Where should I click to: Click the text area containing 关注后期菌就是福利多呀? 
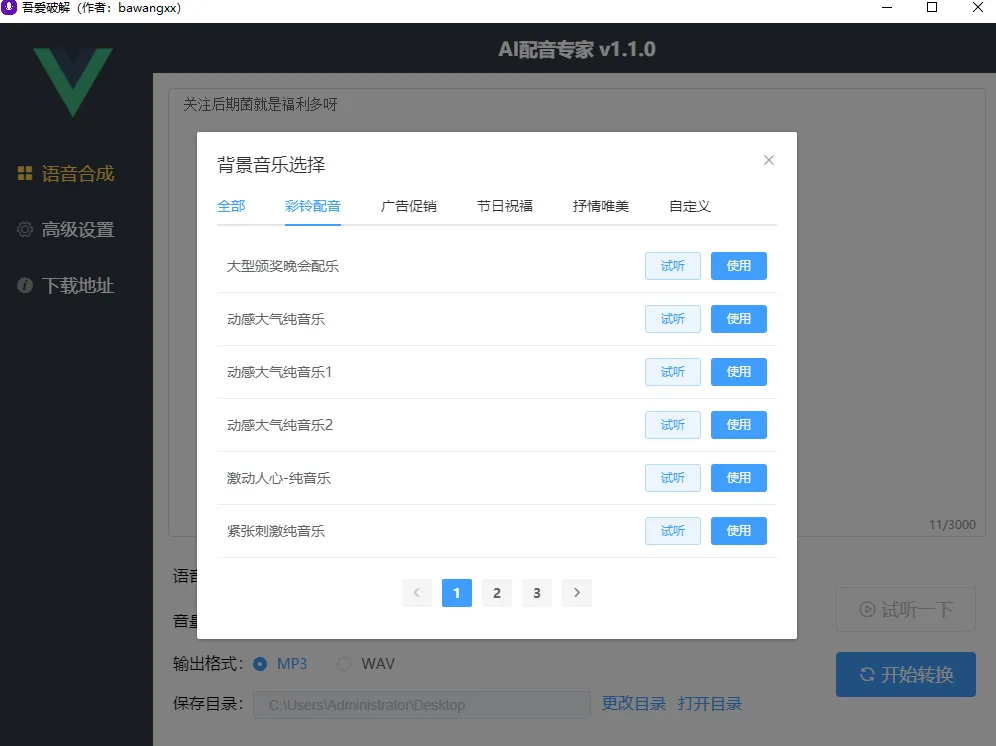[577, 313]
